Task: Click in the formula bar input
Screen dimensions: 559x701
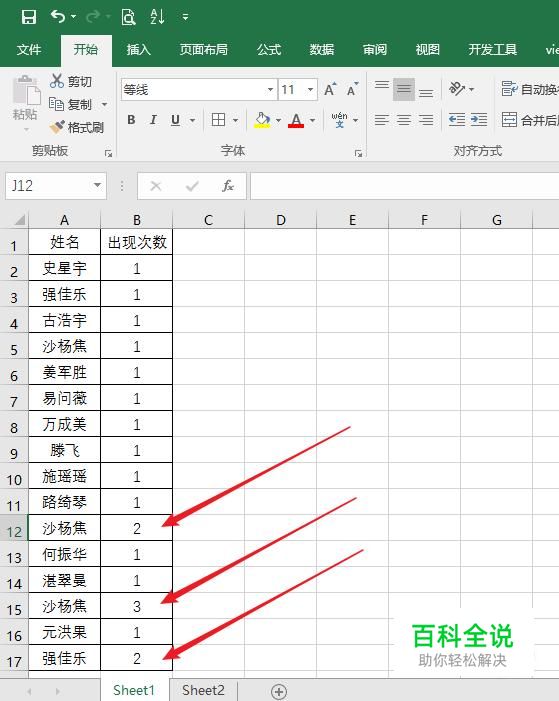Action: coord(404,186)
